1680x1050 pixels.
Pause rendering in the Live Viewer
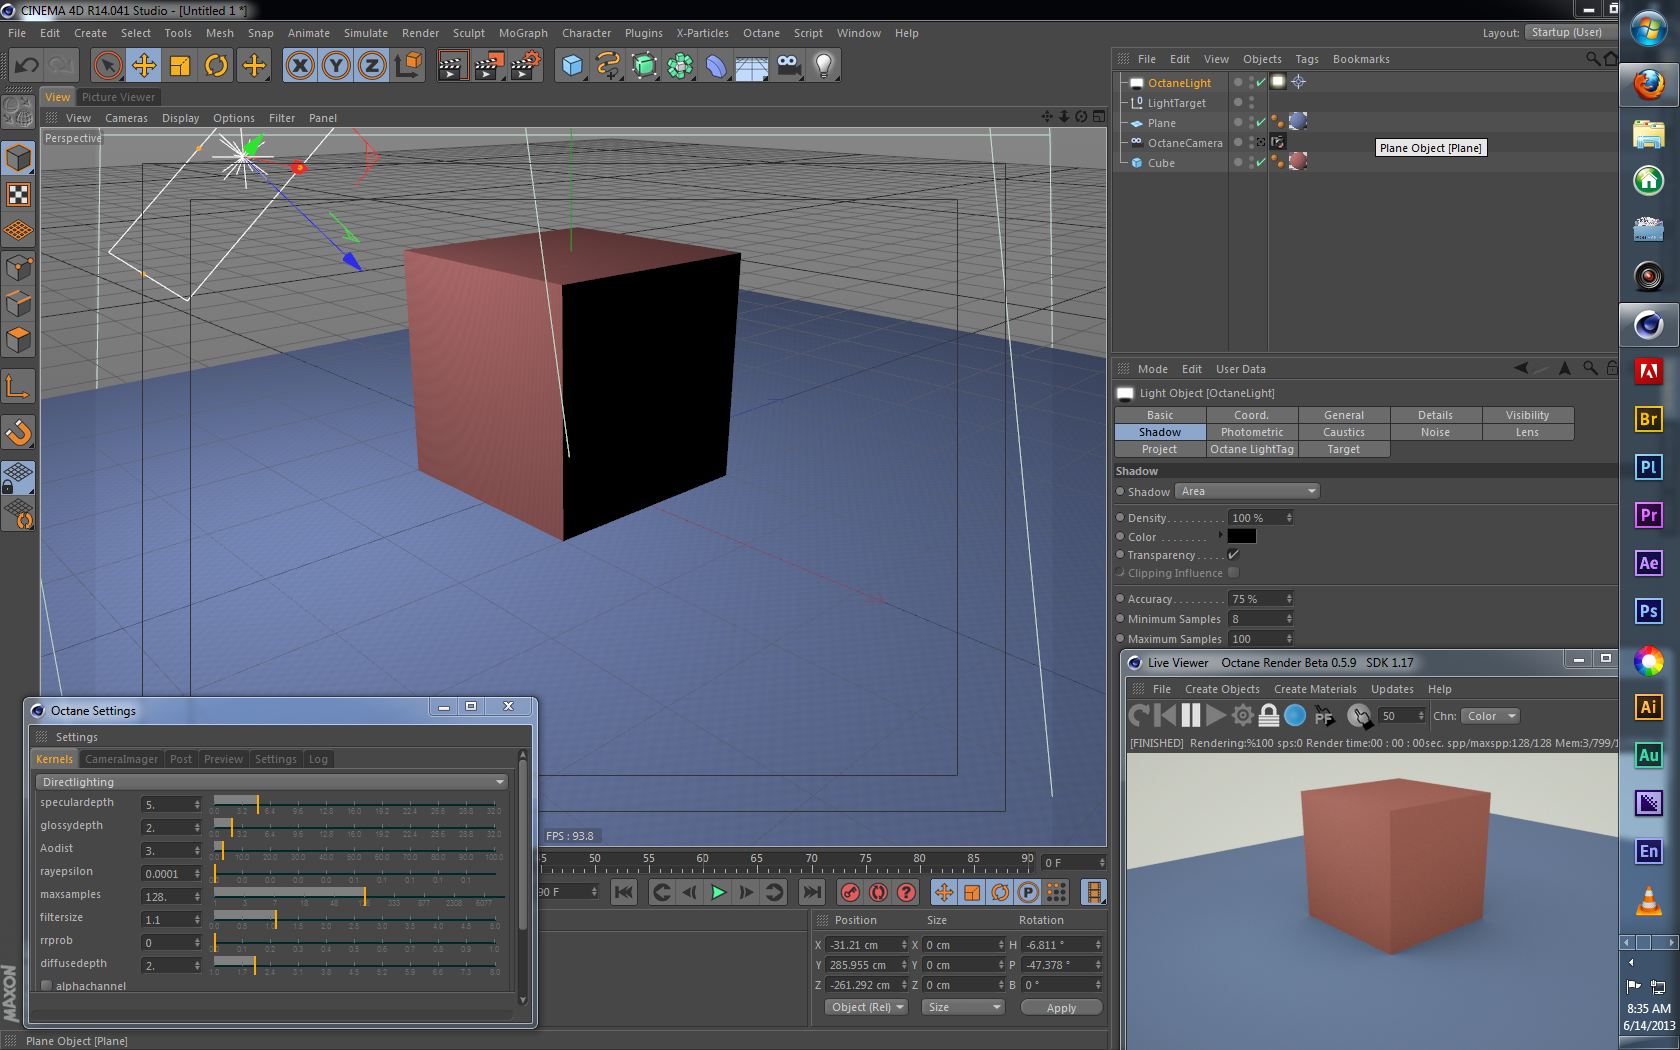click(1190, 715)
